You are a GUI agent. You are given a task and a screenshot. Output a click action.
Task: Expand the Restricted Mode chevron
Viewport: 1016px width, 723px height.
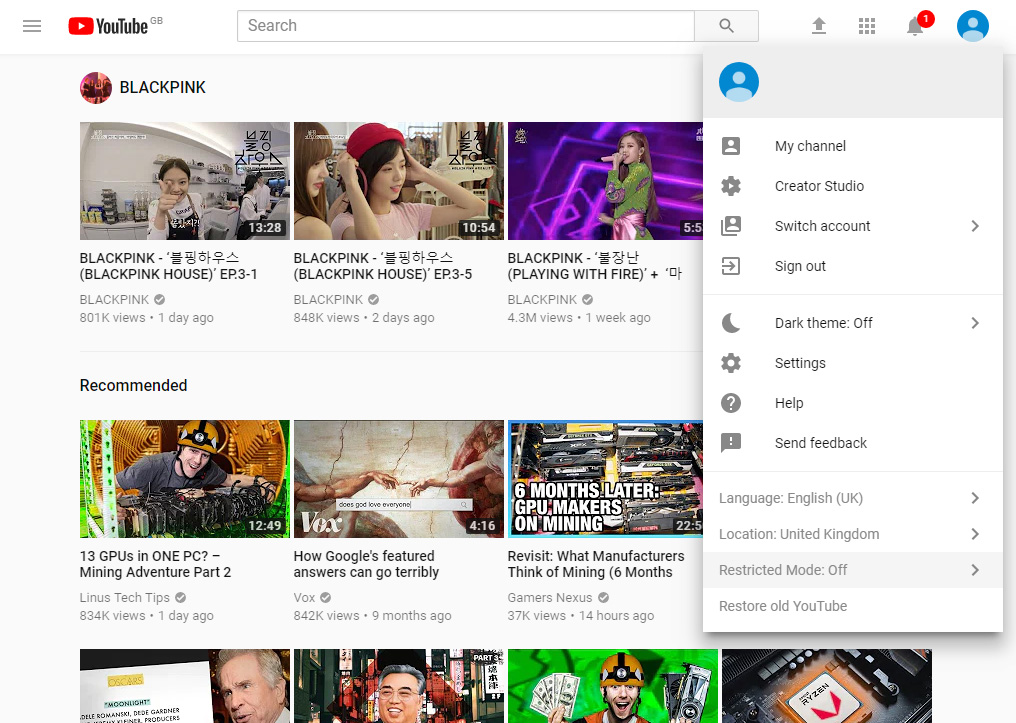coord(975,570)
